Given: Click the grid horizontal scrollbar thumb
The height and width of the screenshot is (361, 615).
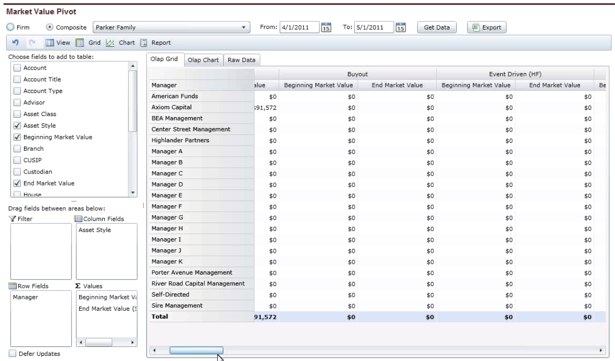Looking at the screenshot, I should coord(196,350).
